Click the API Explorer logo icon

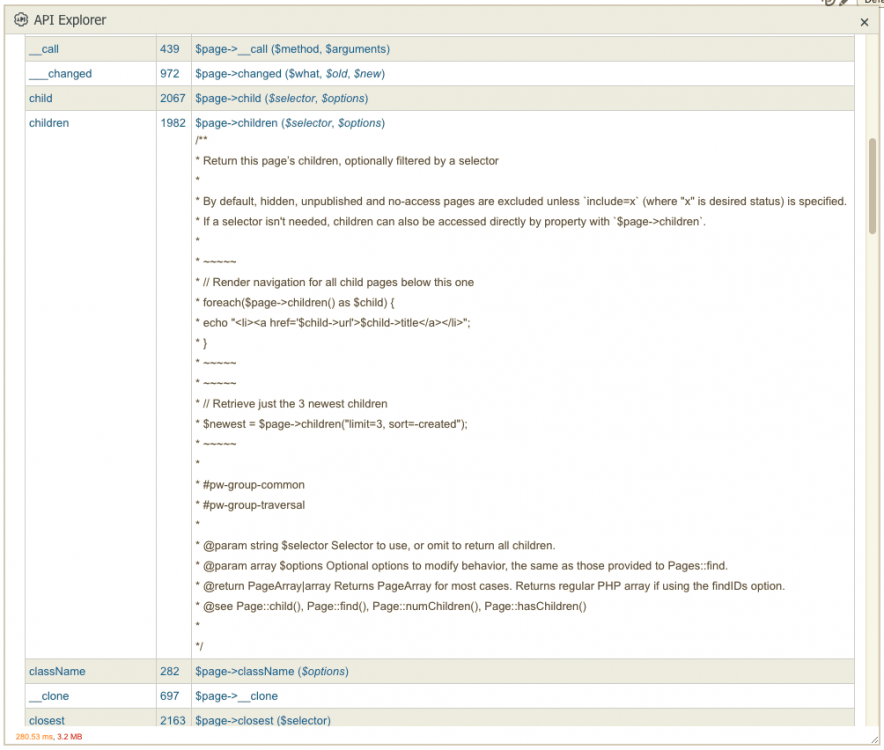pyautogui.click(x=21, y=20)
